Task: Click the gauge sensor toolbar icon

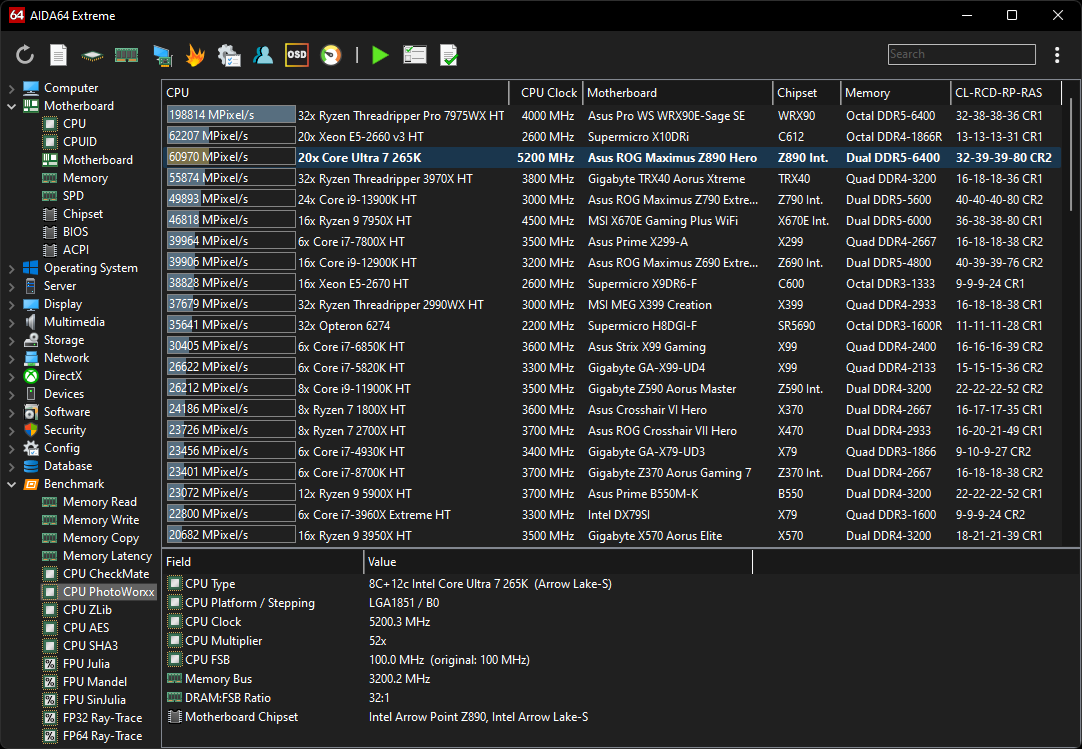Action: [331, 55]
